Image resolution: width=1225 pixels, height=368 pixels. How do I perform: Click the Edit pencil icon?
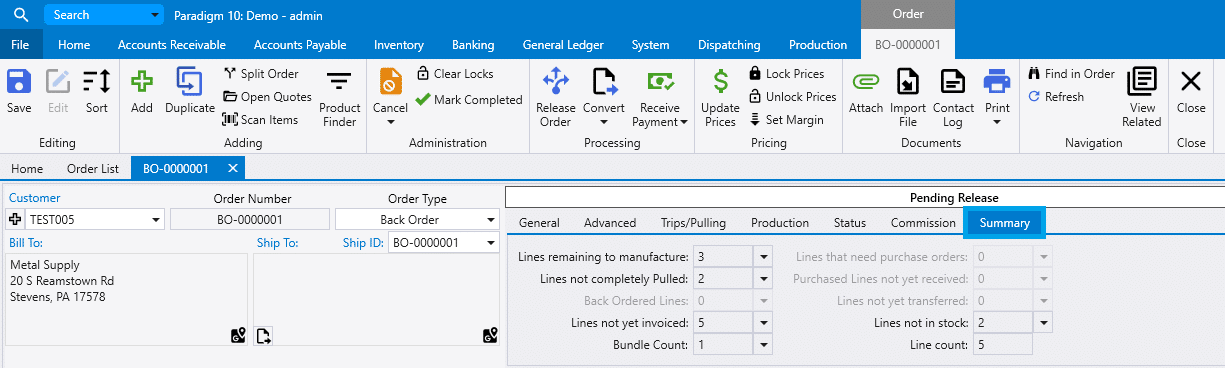[x=58, y=82]
